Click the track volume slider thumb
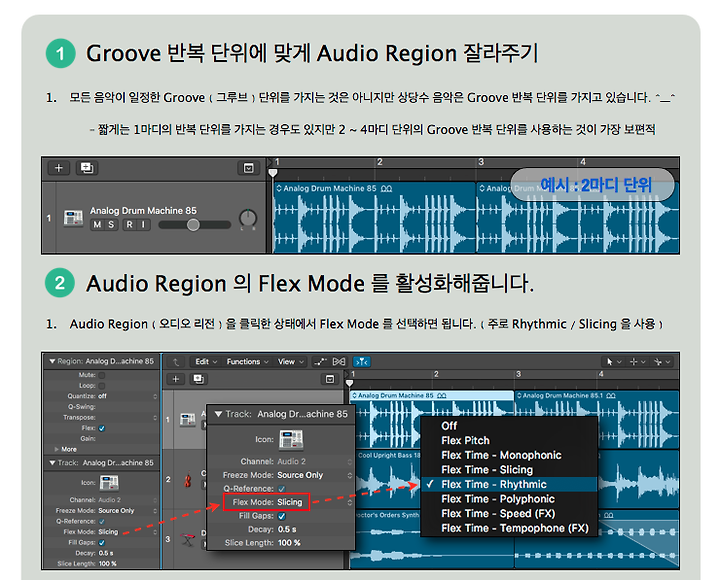The width and height of the screenshot is (720, 580). point(193,225)
